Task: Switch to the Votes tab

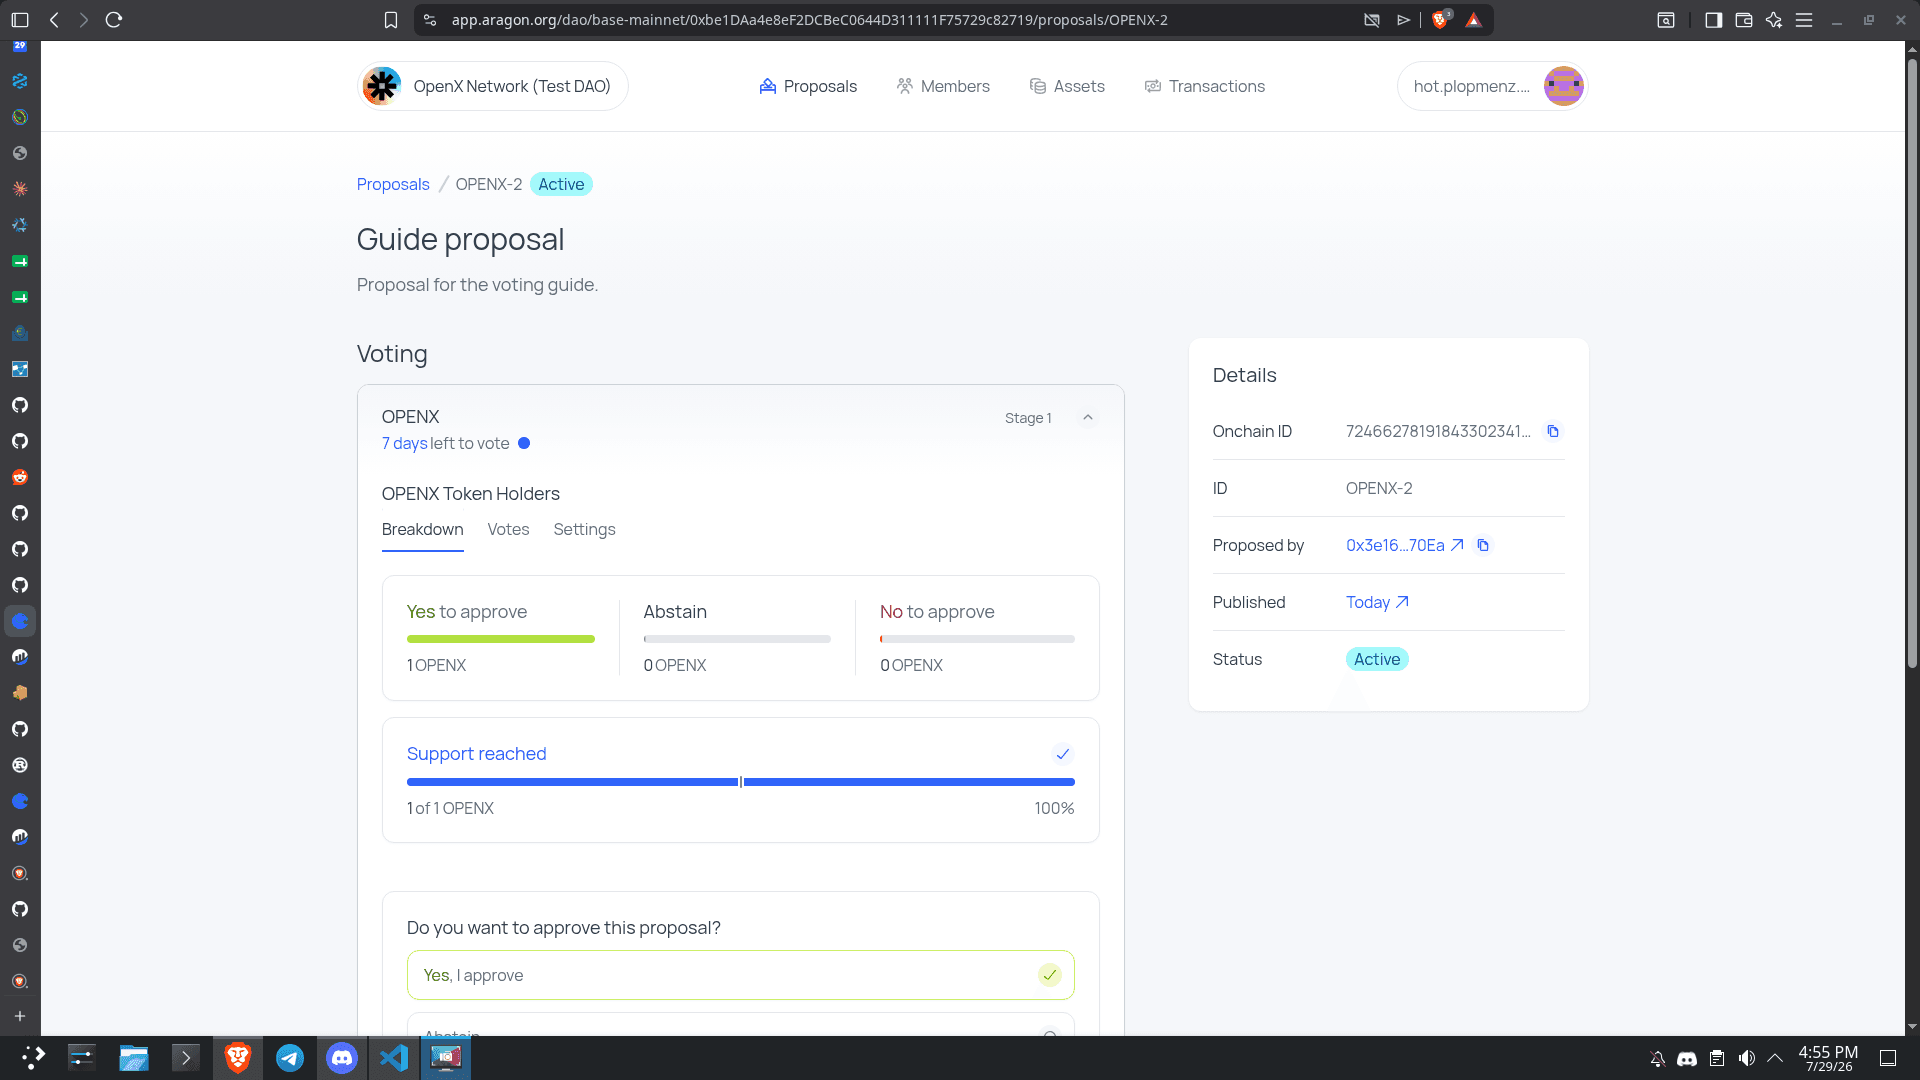Action: point(508,530)
